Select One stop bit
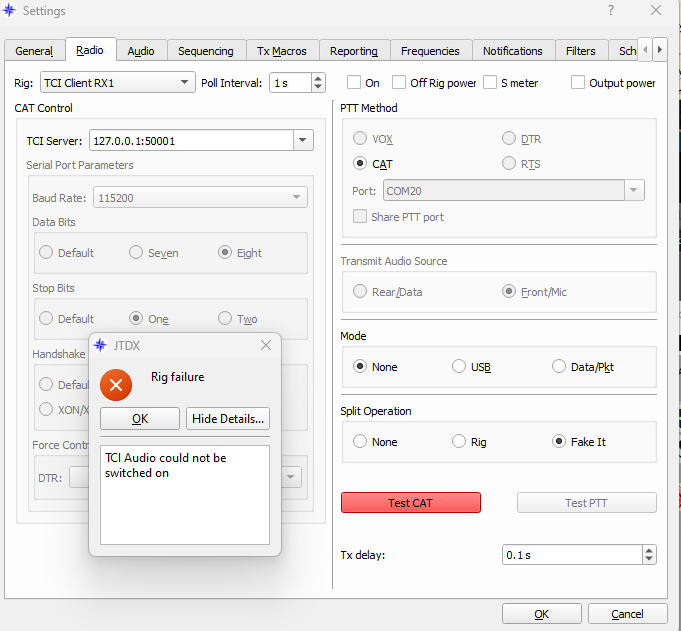Screen dimensions: 681x631 pos(136,318)
